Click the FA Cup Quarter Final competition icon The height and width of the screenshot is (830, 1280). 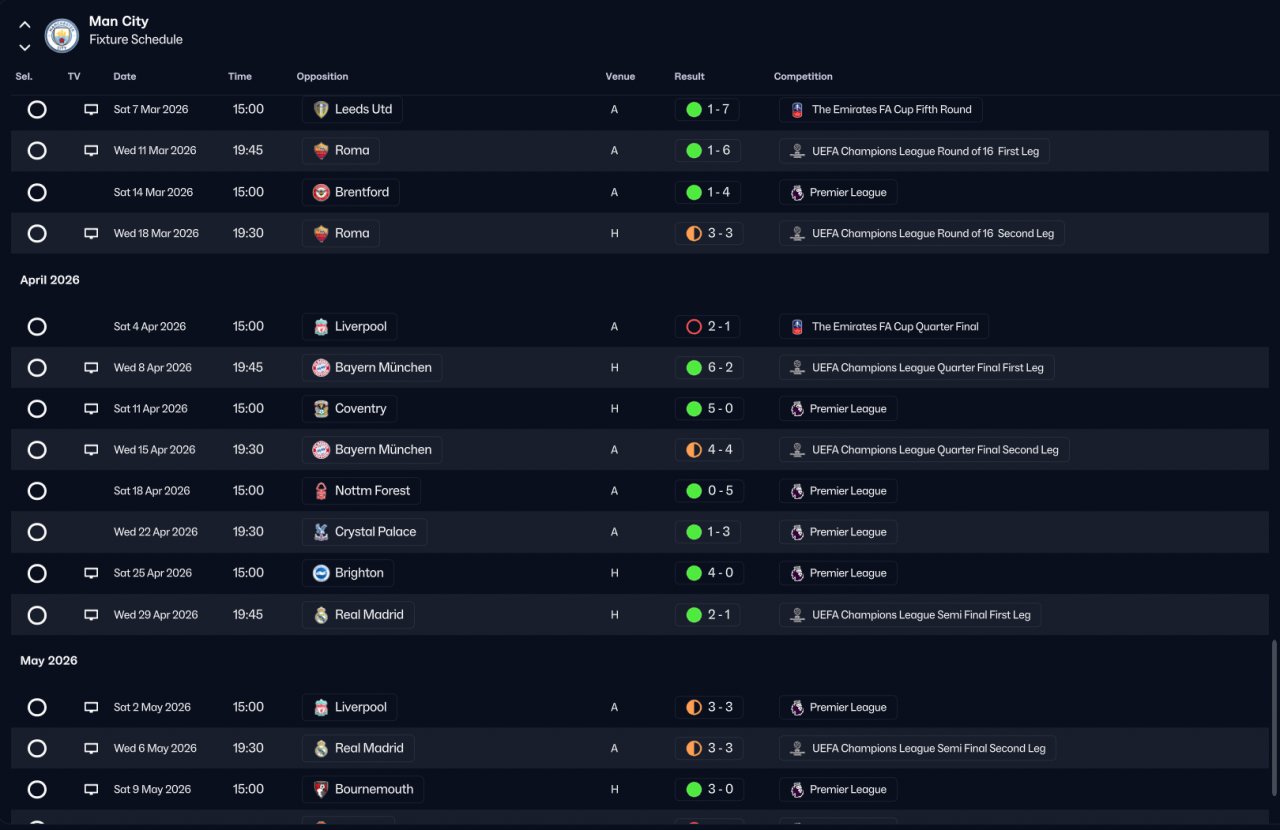[797, 327]
